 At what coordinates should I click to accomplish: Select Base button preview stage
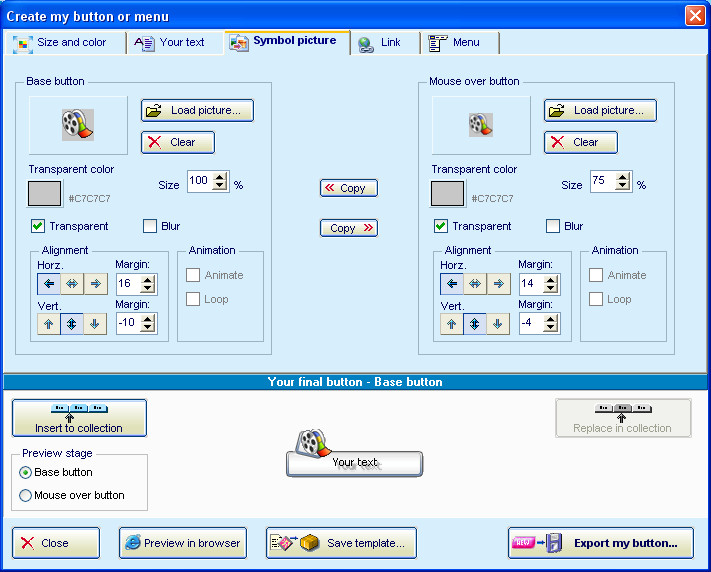25,473
